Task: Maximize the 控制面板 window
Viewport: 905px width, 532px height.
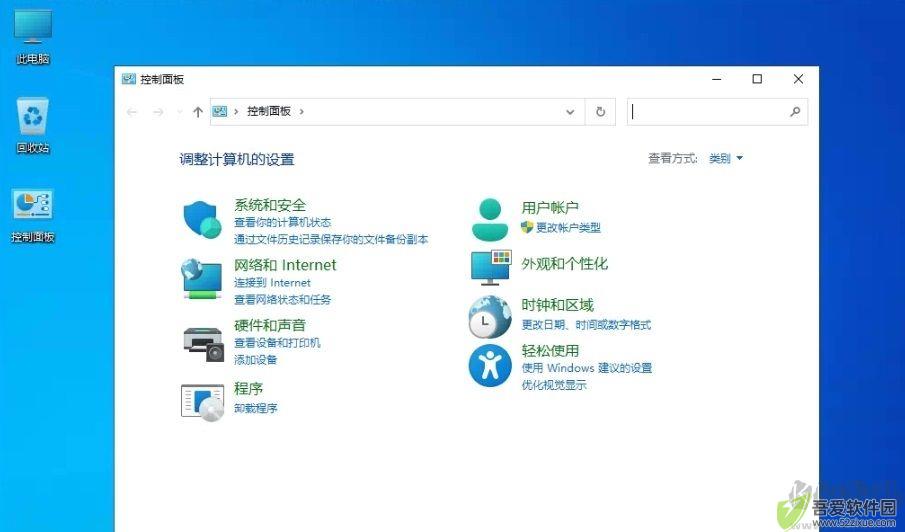Action: tap(757, 79)
